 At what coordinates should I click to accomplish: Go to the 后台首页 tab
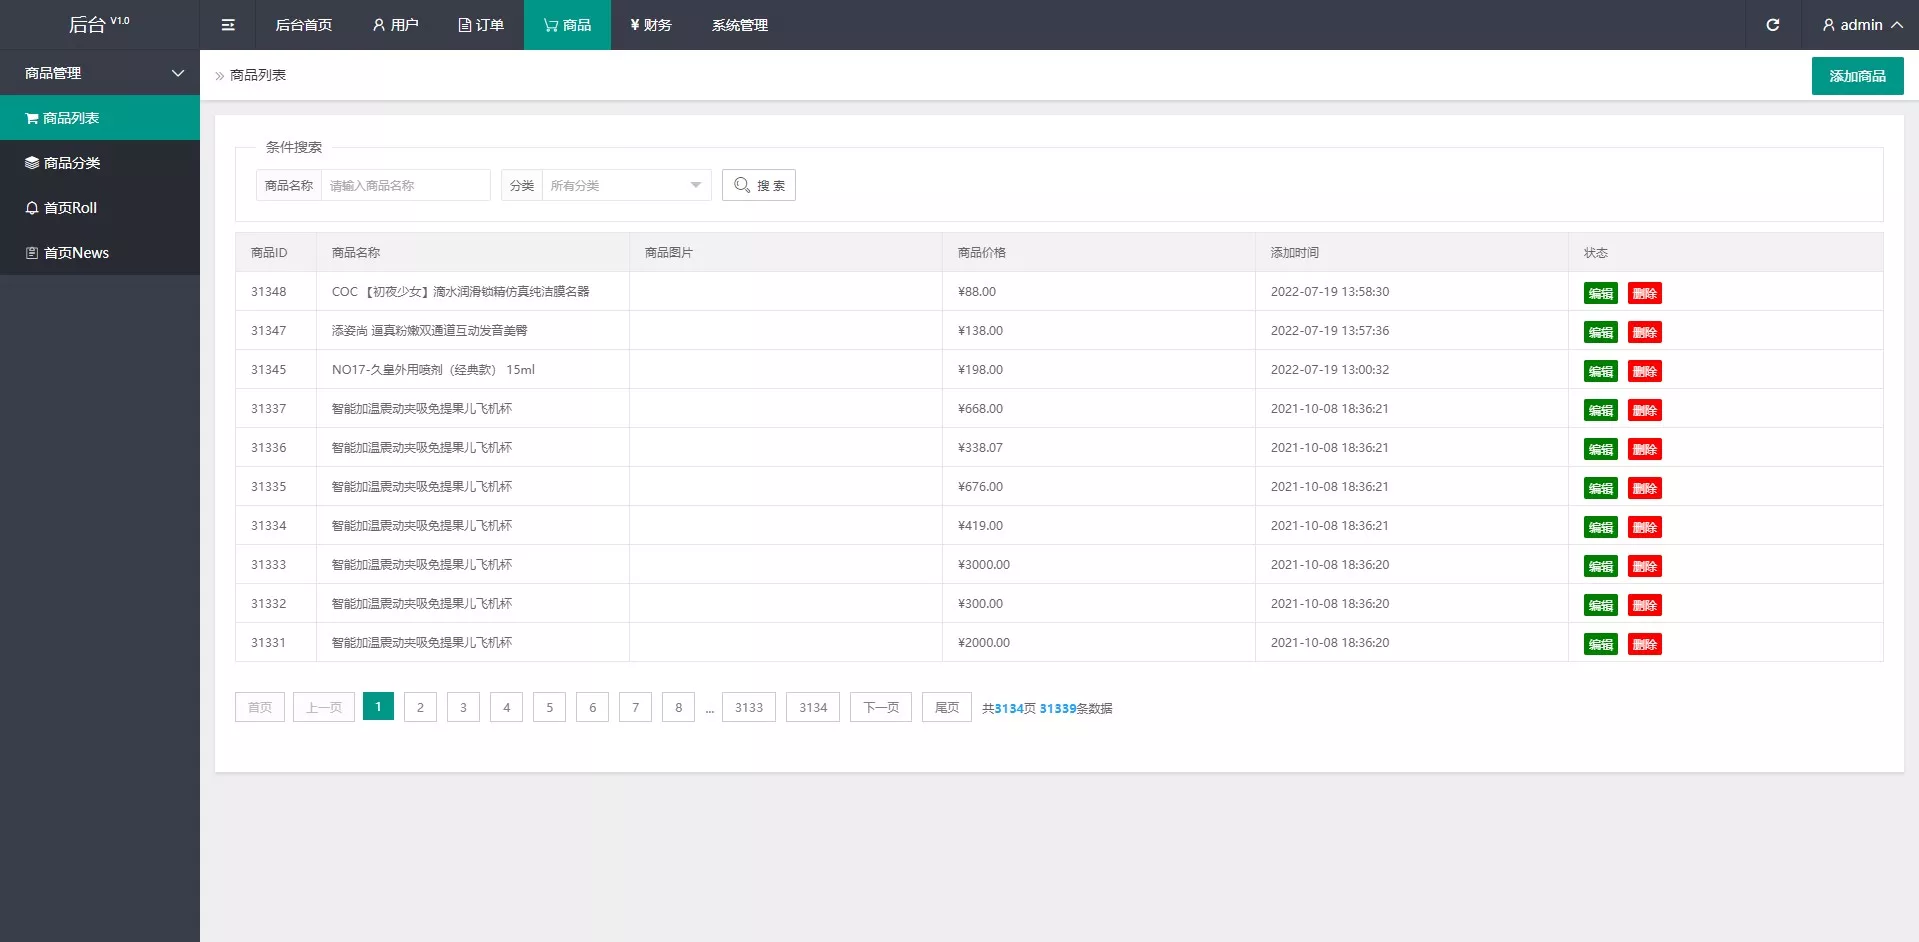click(x=303, y=25)
